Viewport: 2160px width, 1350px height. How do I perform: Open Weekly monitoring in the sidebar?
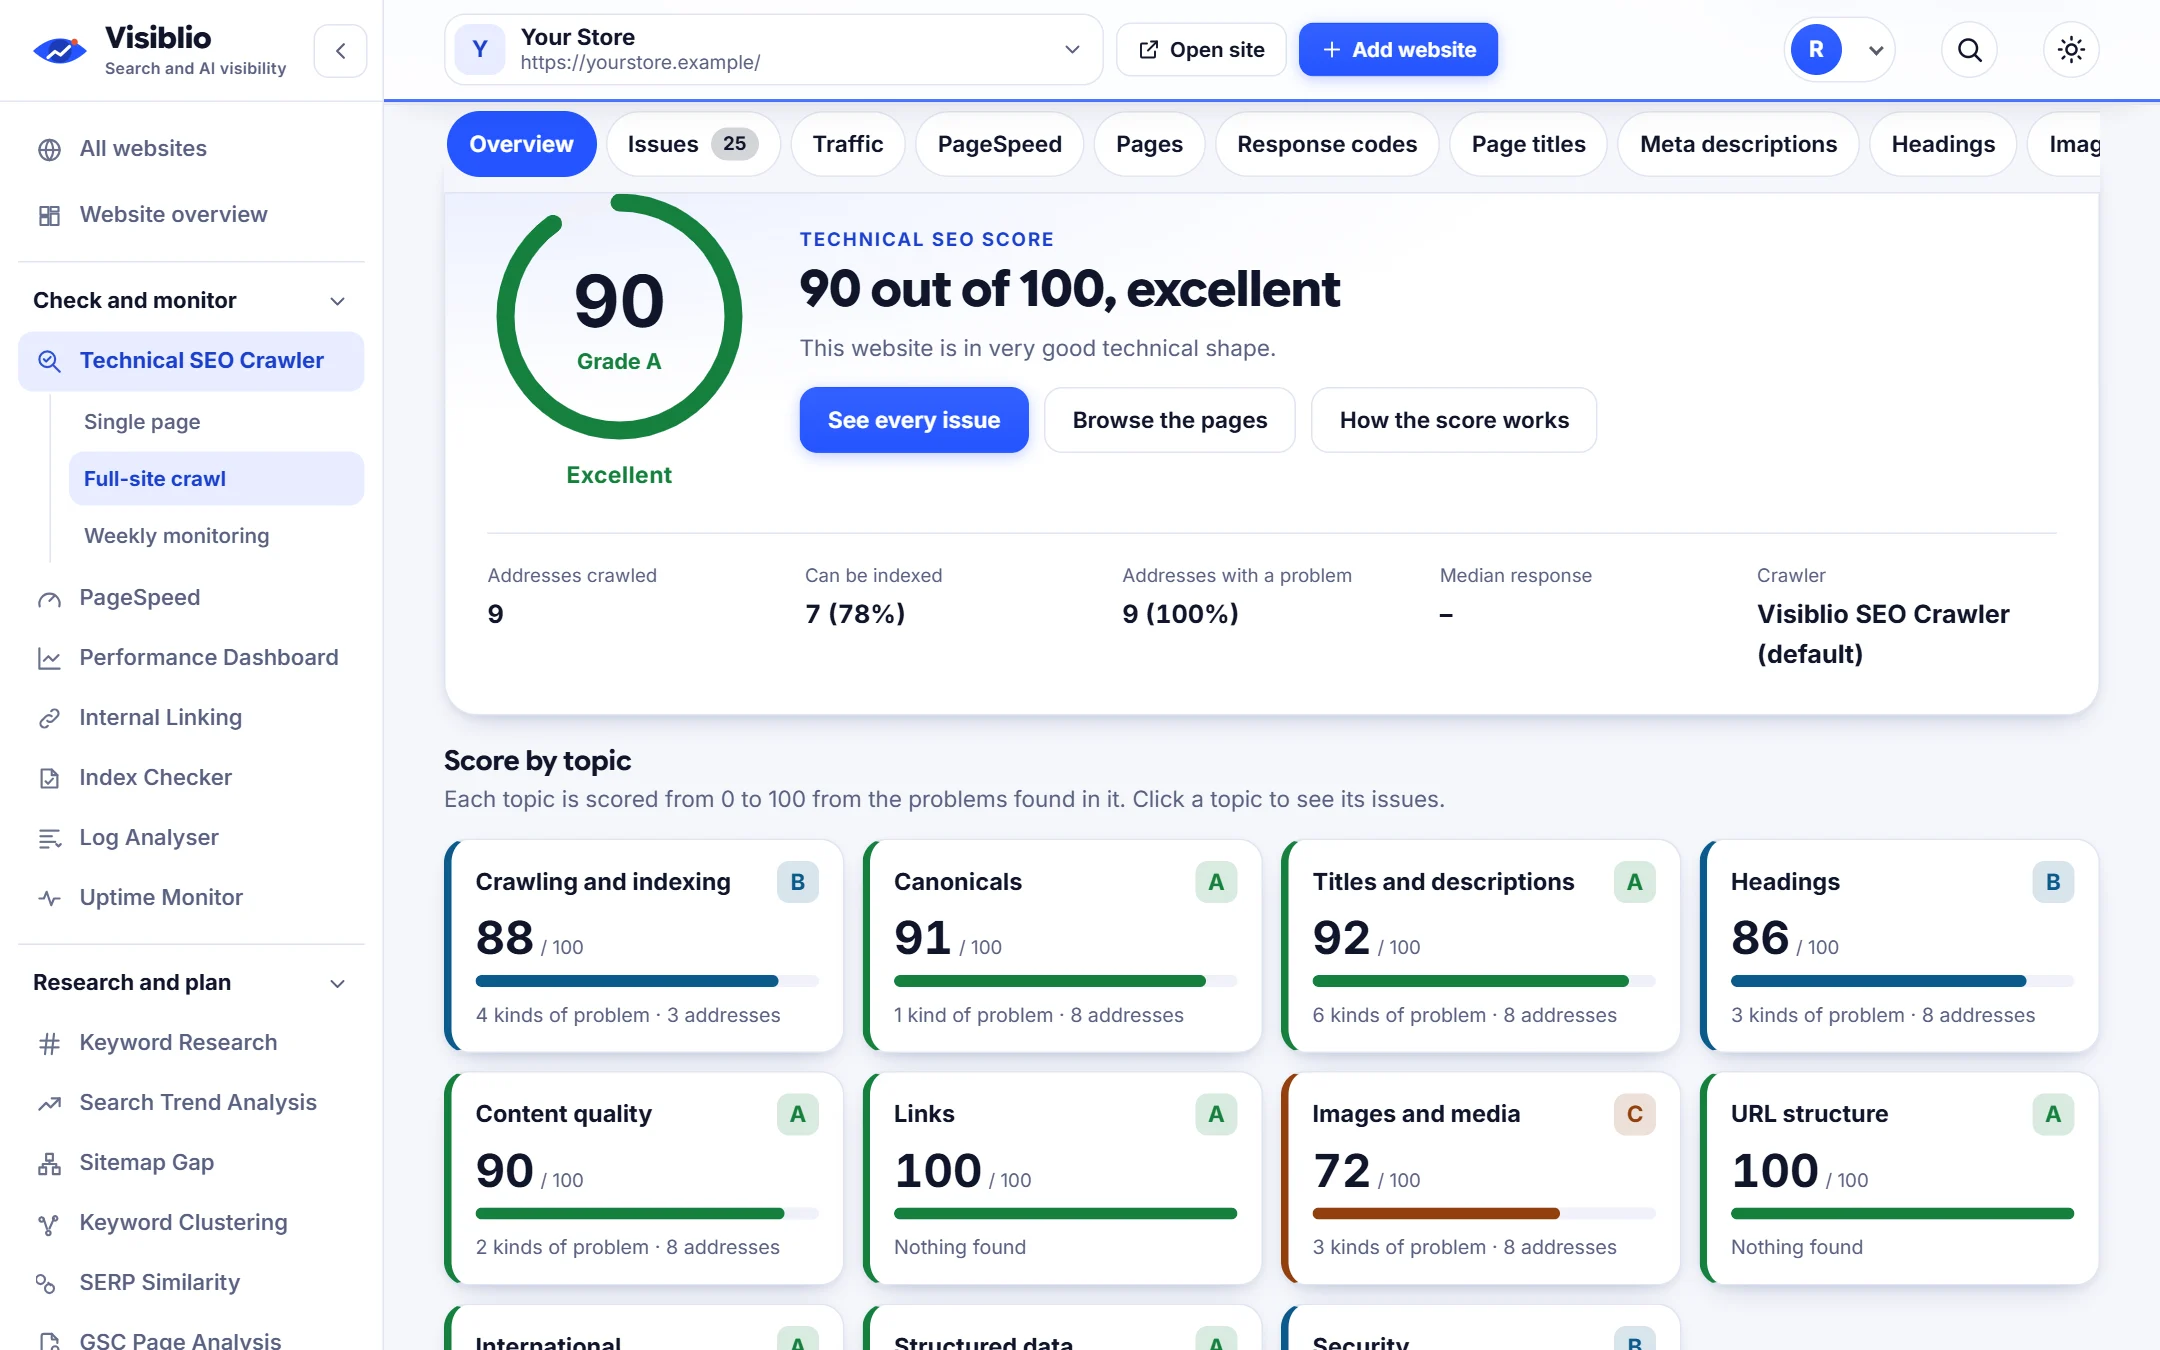coord(216,536)
